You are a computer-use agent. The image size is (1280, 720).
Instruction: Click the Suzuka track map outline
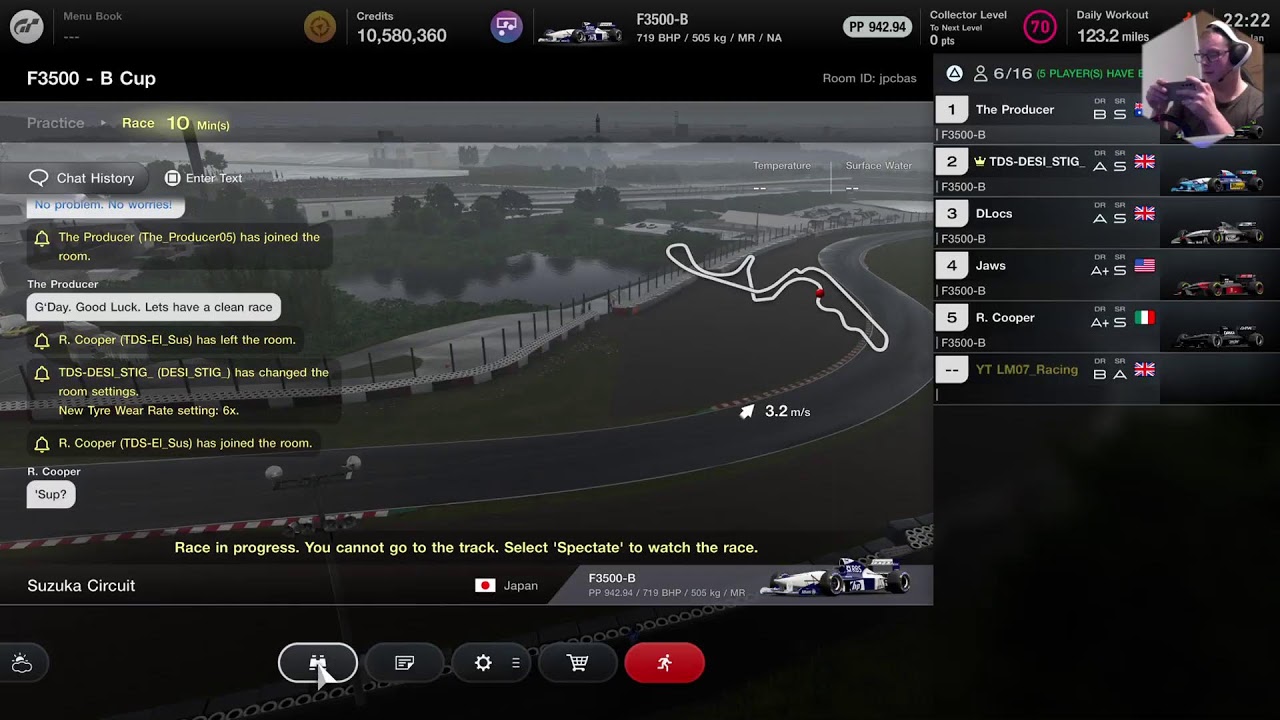(777, 295)
